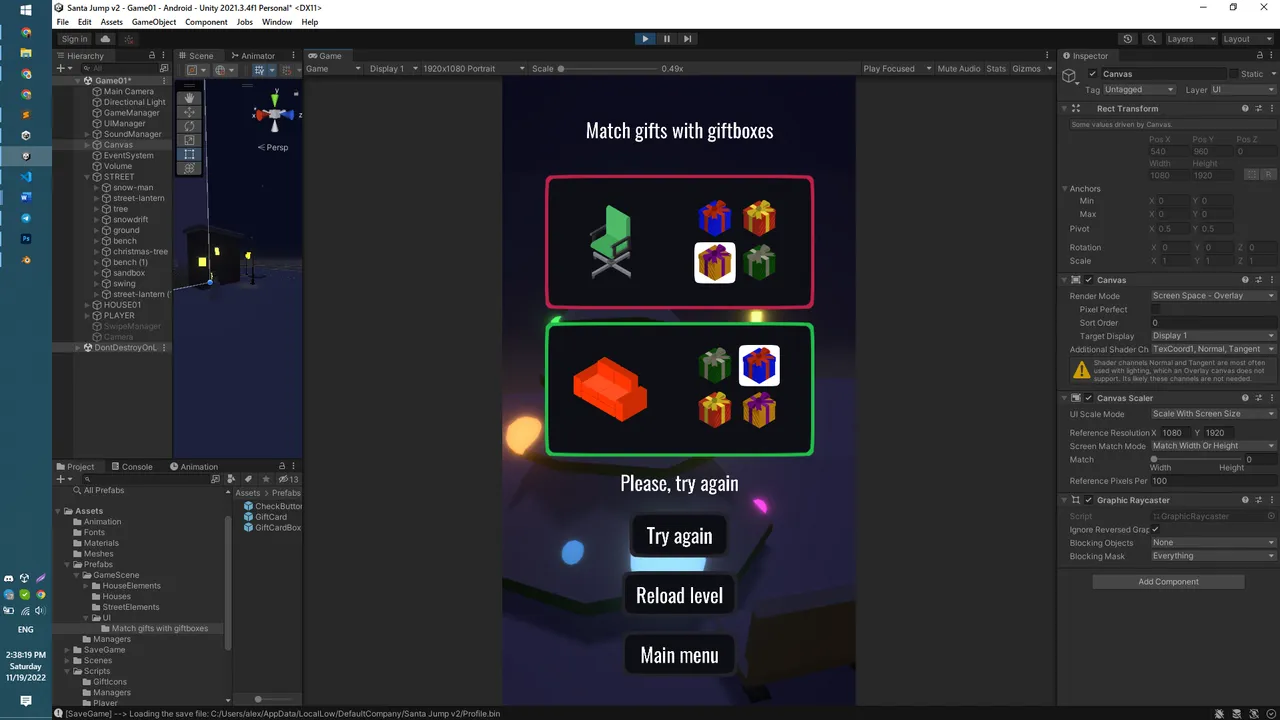The image size is (1280, 720).
Task: Open the undo history icon
Action: point(1128,39)
